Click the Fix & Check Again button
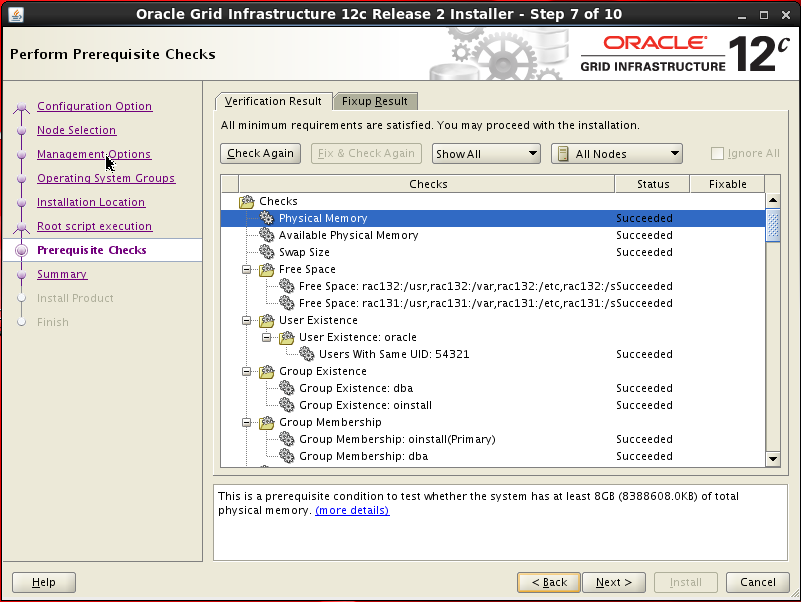Screen dimensions: 801x602 point(366,153)
